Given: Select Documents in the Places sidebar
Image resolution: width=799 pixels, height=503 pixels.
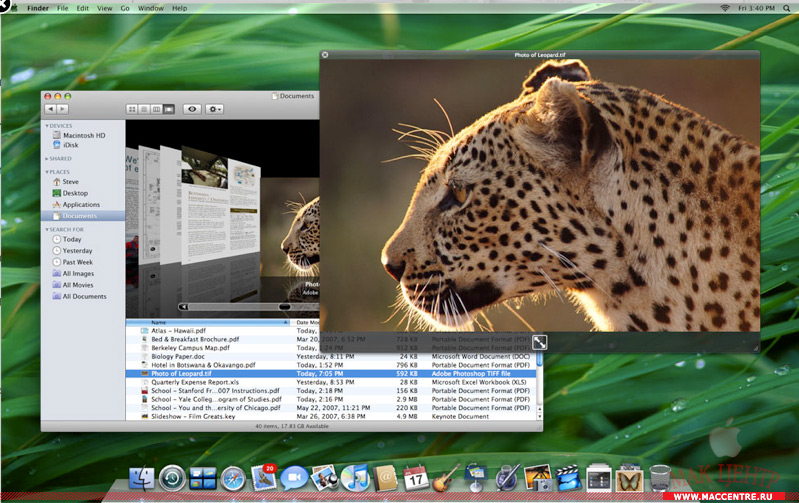Looking at the screenshot, I should click(83, 216).
